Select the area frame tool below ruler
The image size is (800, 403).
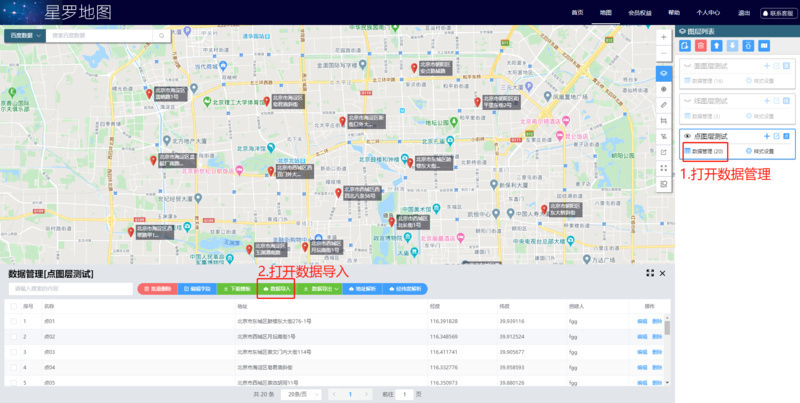pos(663,120)
